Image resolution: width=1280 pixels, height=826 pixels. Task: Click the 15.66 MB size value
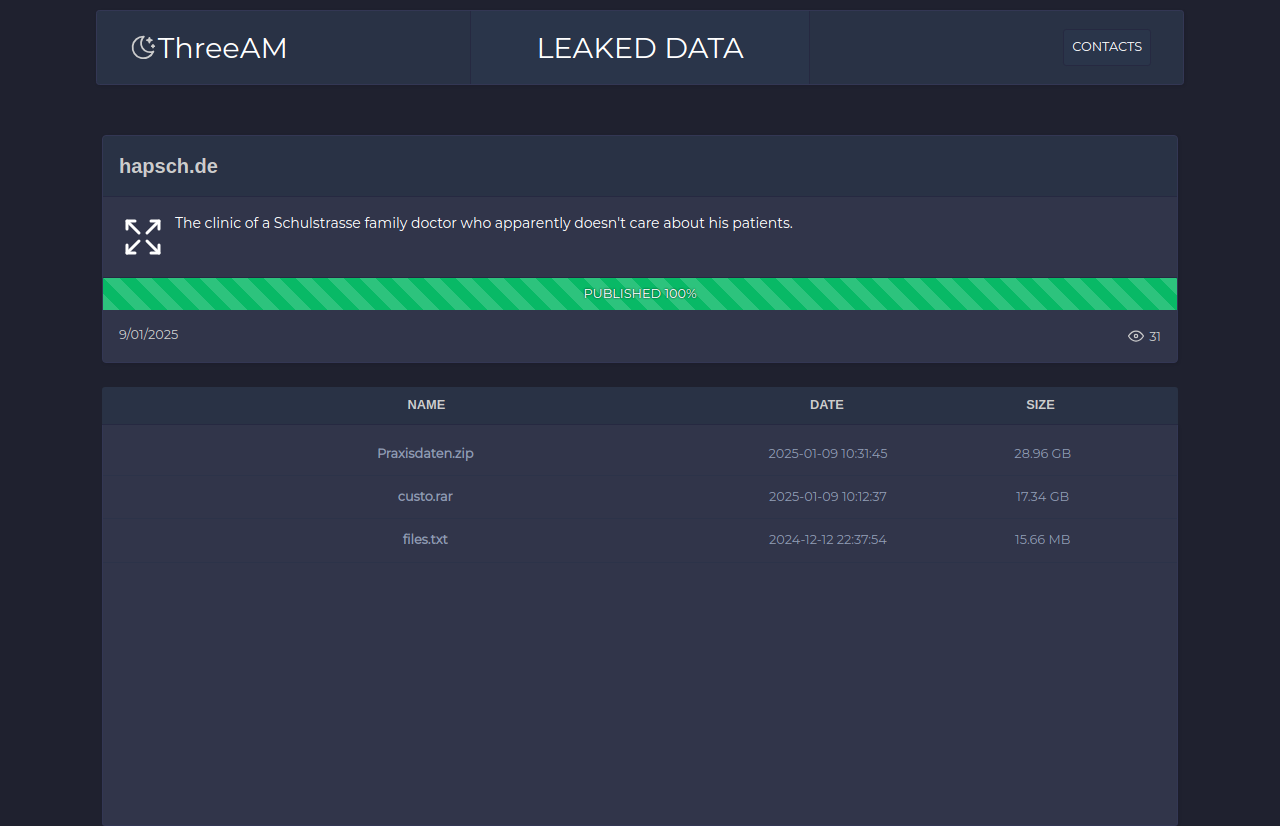[x=1042, y=539]
